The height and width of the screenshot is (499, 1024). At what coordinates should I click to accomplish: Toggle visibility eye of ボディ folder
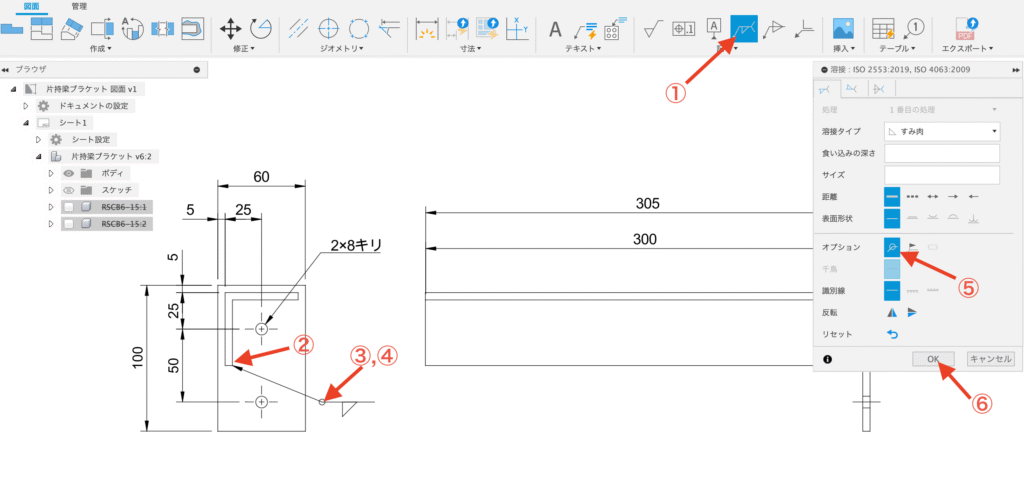point(68,173)
